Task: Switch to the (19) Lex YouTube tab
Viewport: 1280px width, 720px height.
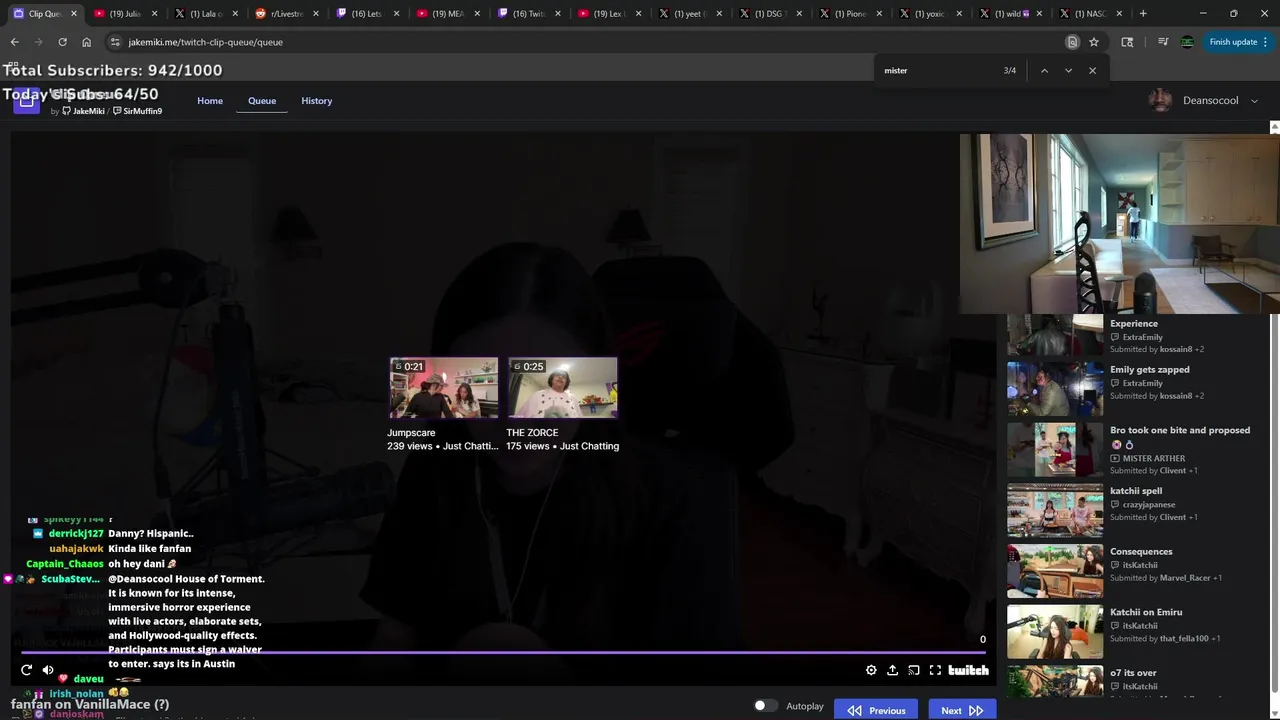Action: [x=609, y=14]
